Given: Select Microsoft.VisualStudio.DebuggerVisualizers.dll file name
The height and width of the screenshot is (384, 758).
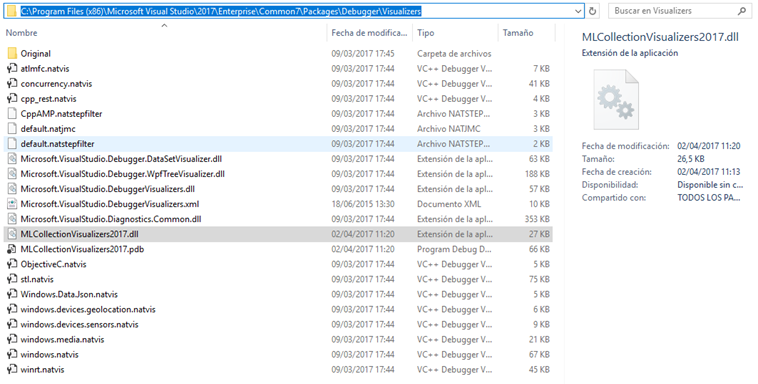Looking at the screenshot, I should click(x=107, y=189).
